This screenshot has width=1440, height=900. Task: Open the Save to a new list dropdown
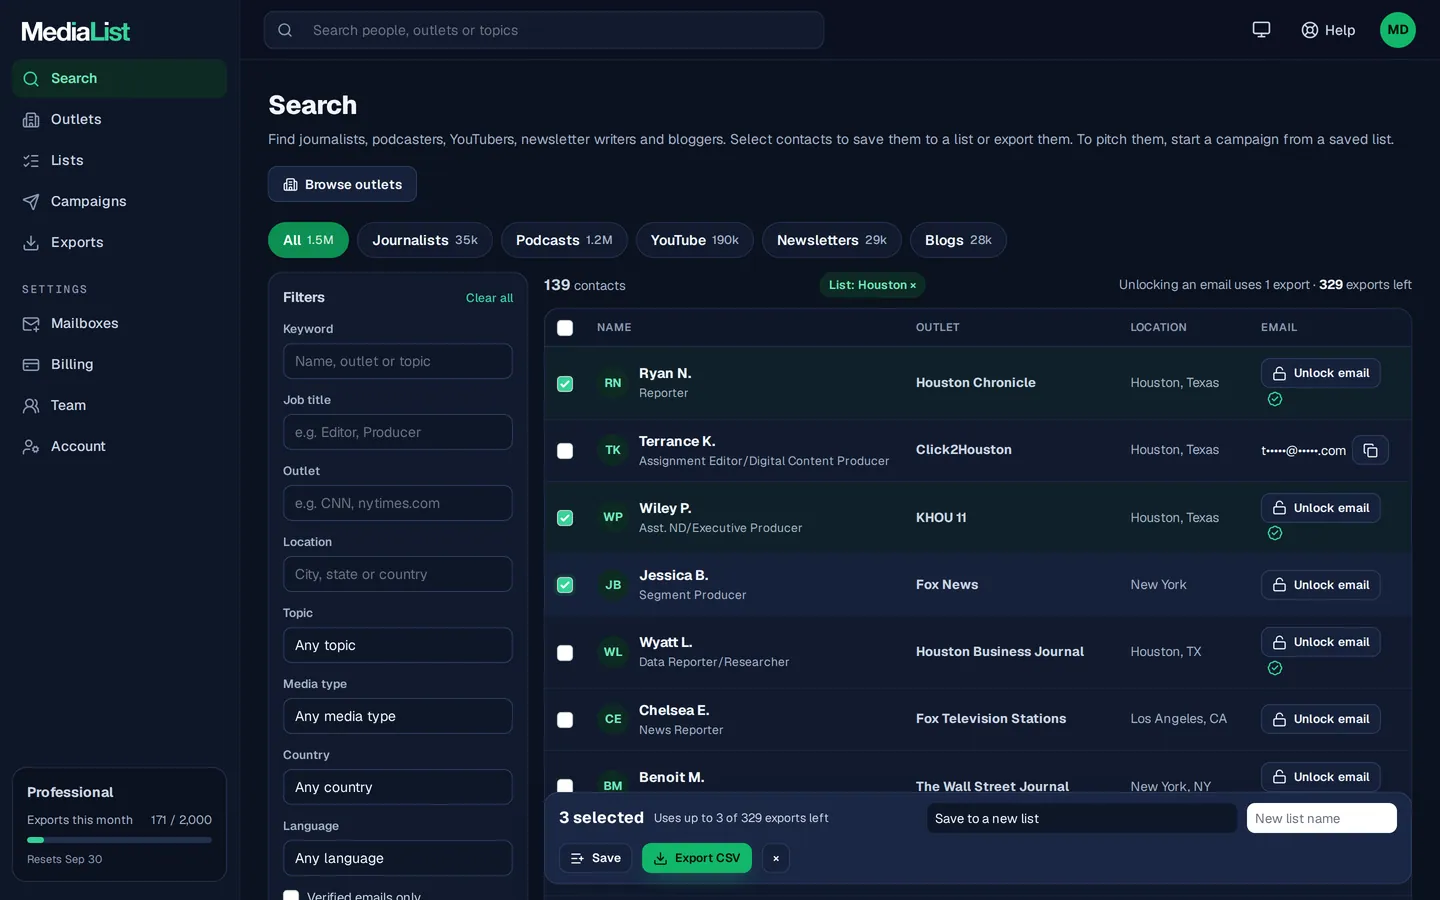[1082, 818]
